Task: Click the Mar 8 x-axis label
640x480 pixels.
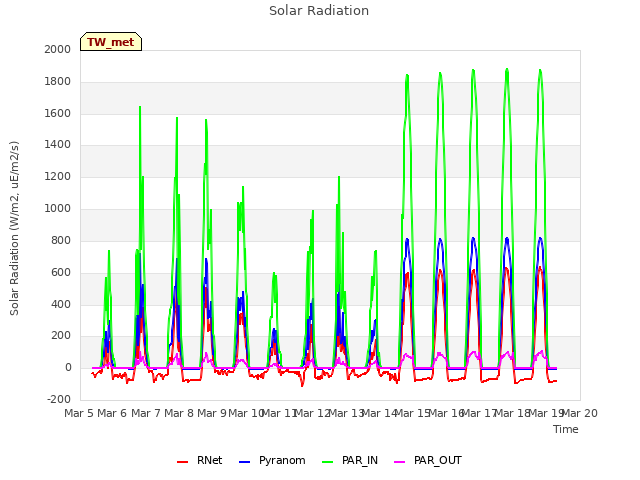Action: coord(179,413)
